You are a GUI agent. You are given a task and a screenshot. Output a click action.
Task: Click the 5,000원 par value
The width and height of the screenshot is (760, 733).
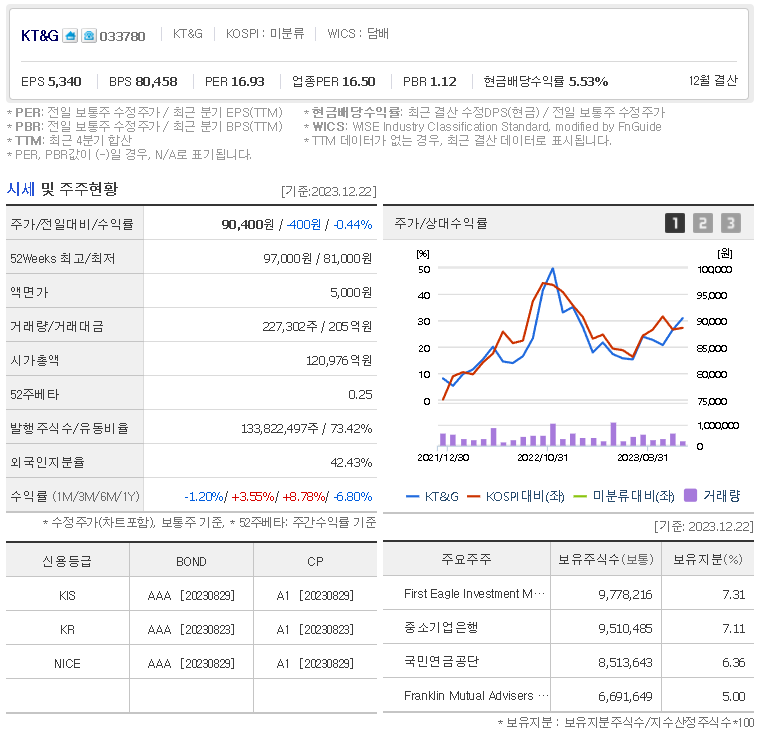pos(351,292)
